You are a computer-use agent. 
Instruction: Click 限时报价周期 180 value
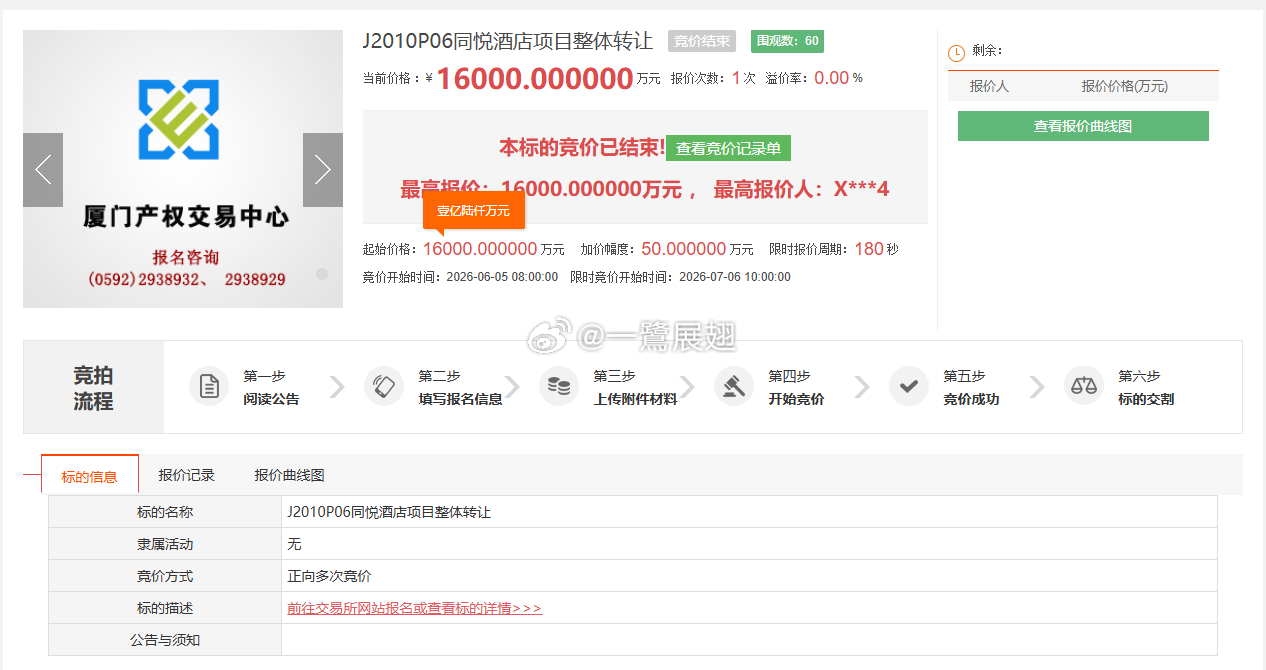(869, 249)
